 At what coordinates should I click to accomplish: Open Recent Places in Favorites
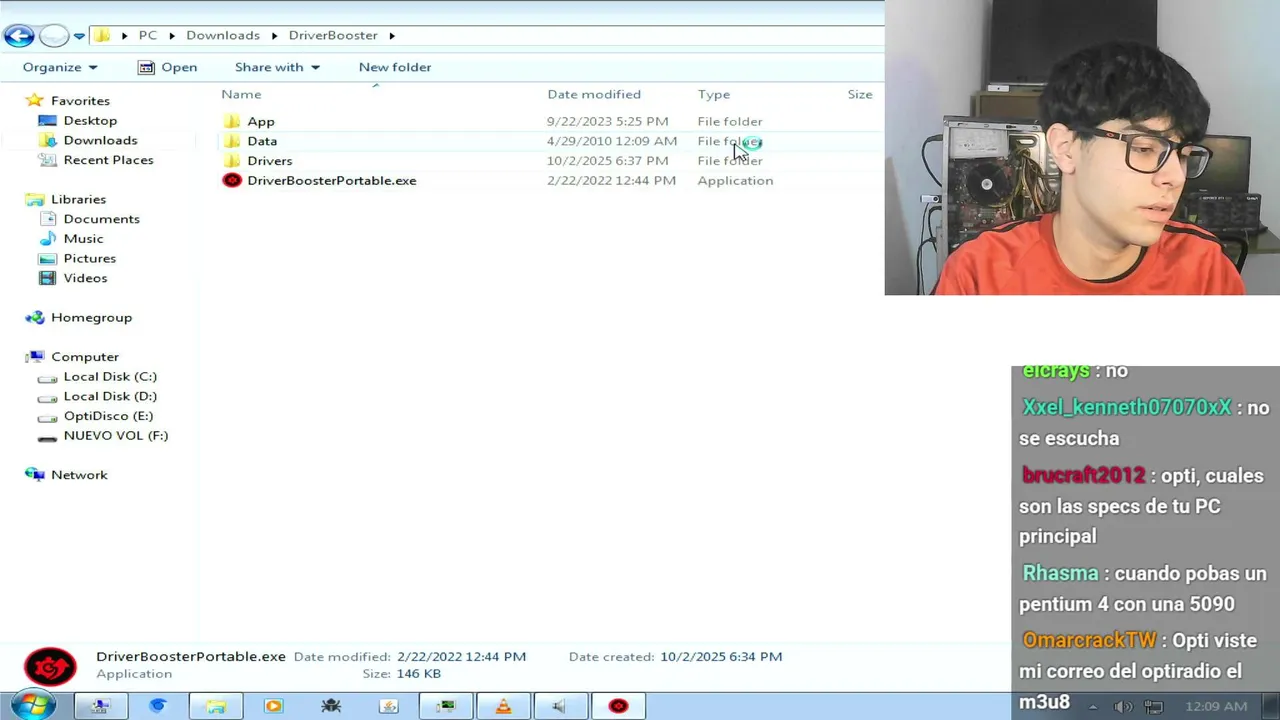(108, 160)
